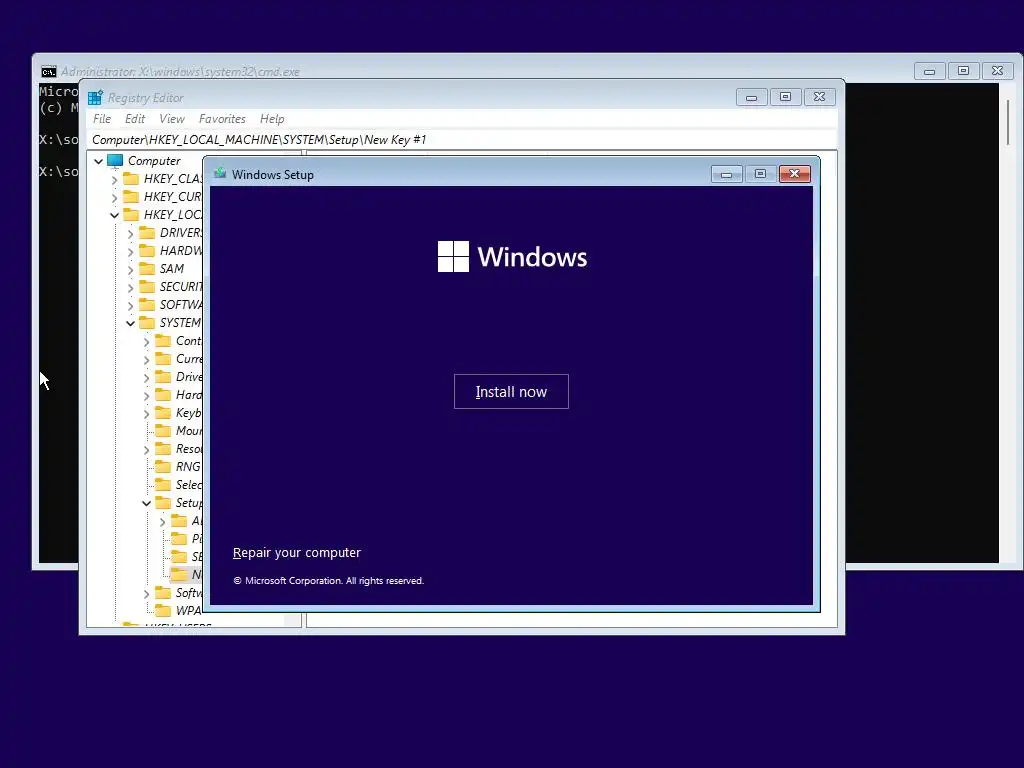
Task: Select the HARDWARE folder icon
Action: (147, 250)
